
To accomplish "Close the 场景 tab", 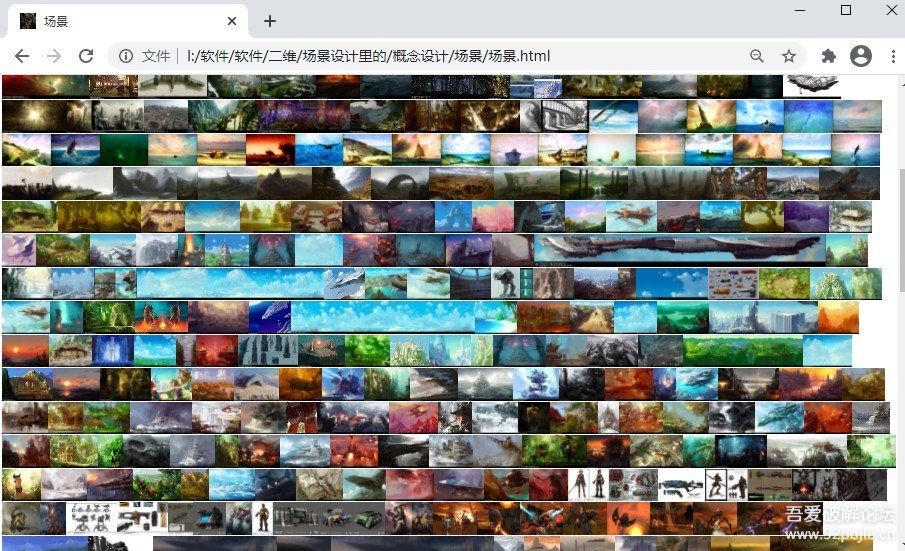I will [232, 21].
